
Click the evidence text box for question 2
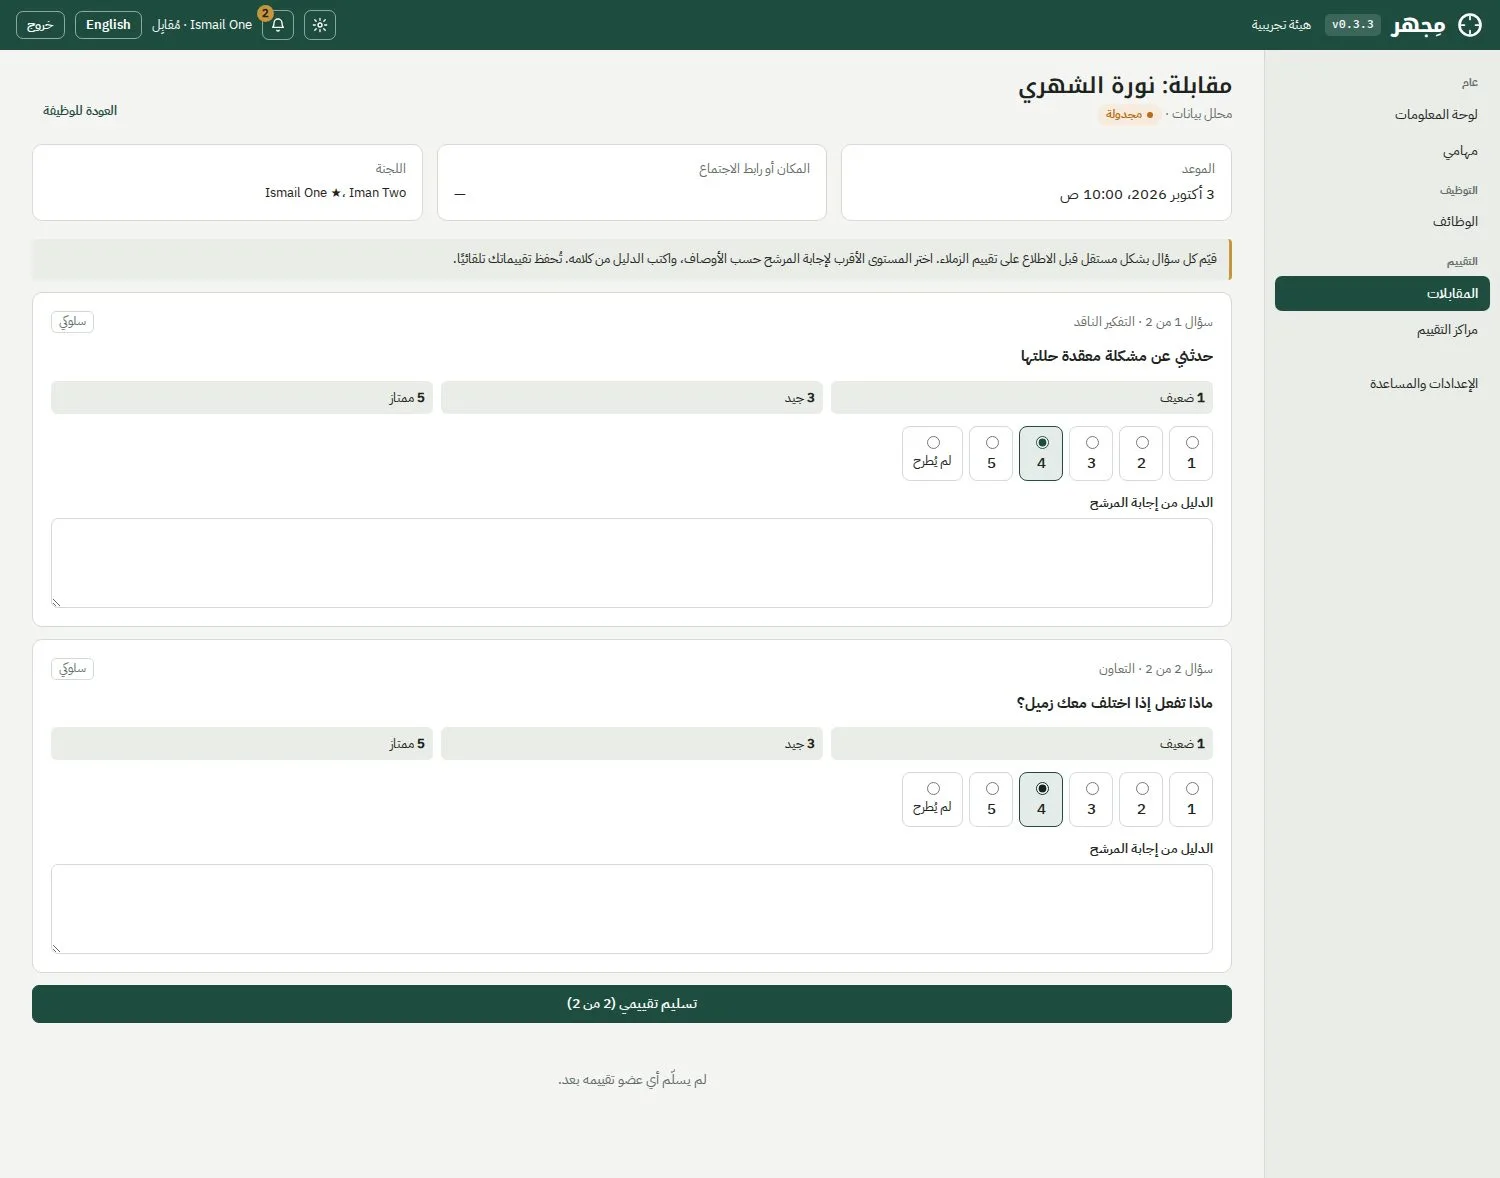(x=632, y=909)
